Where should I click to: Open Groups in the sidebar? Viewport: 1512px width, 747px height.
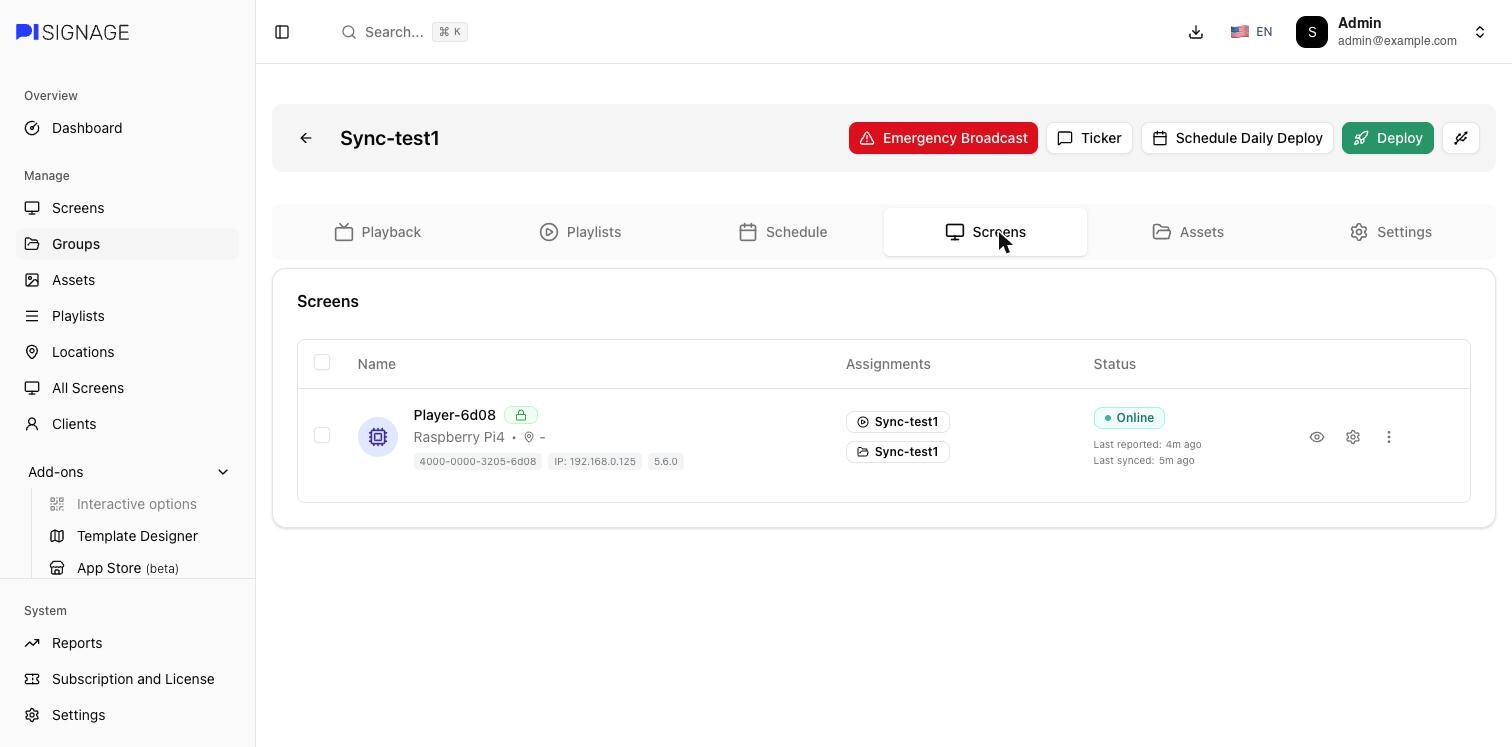[128, 244]
